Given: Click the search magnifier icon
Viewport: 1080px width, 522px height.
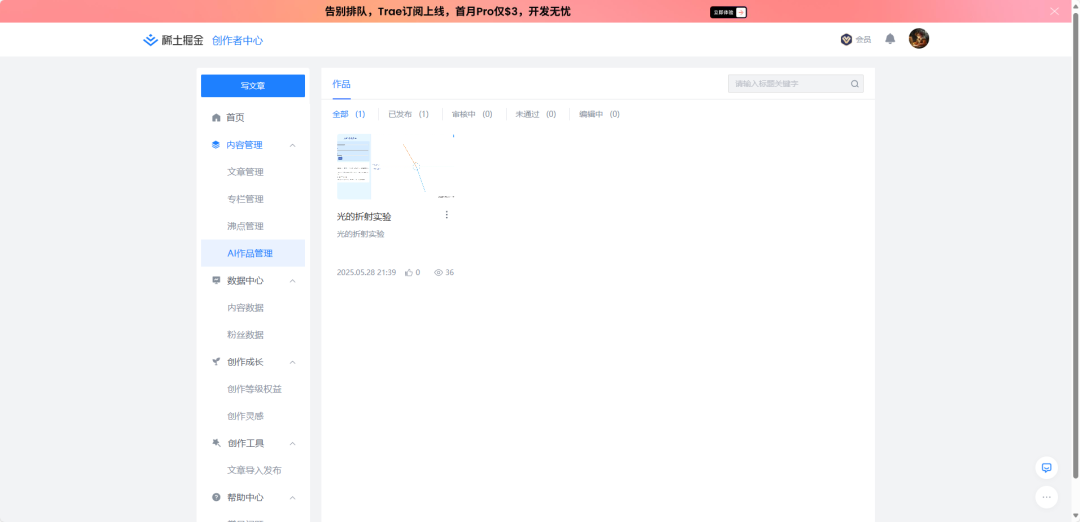Looking at the screenshot, I should (x=855, y=84).
